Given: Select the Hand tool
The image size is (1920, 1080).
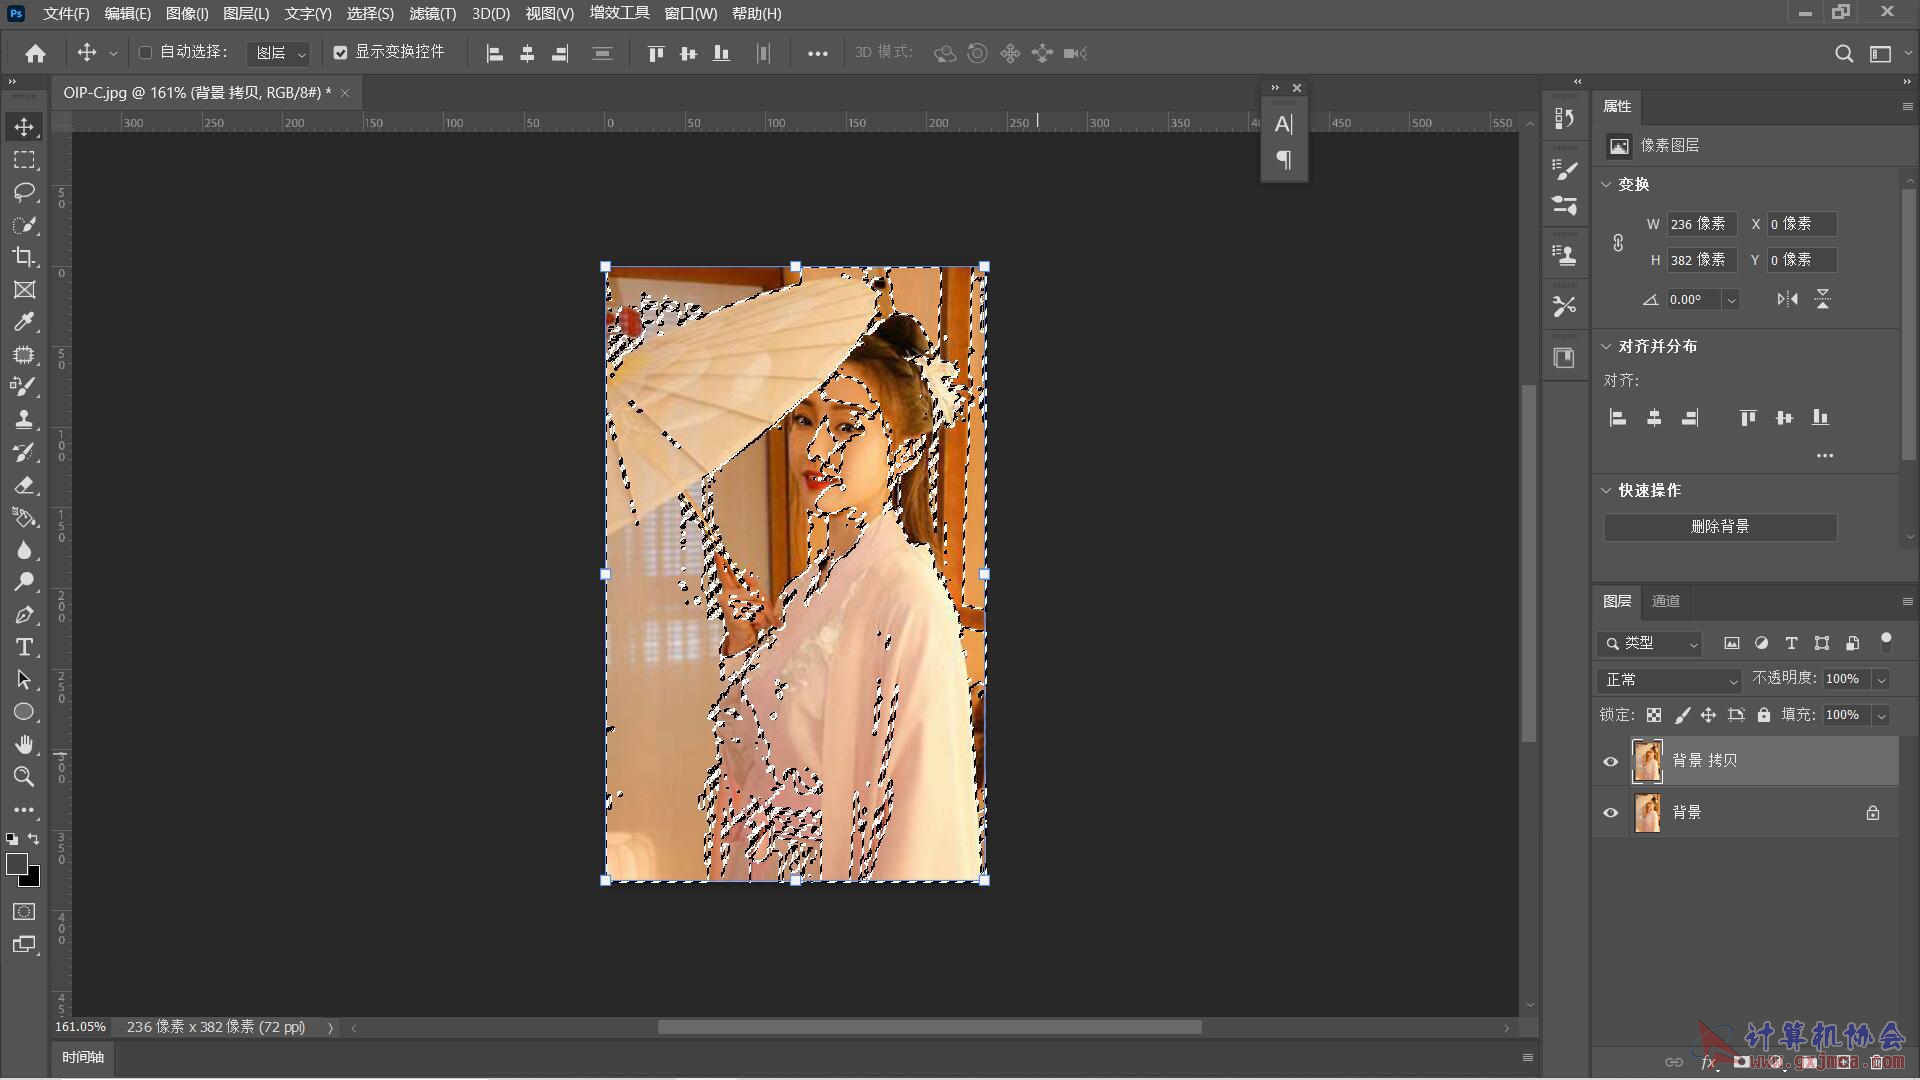Looking at the screenshot, I should click(24, 744).
